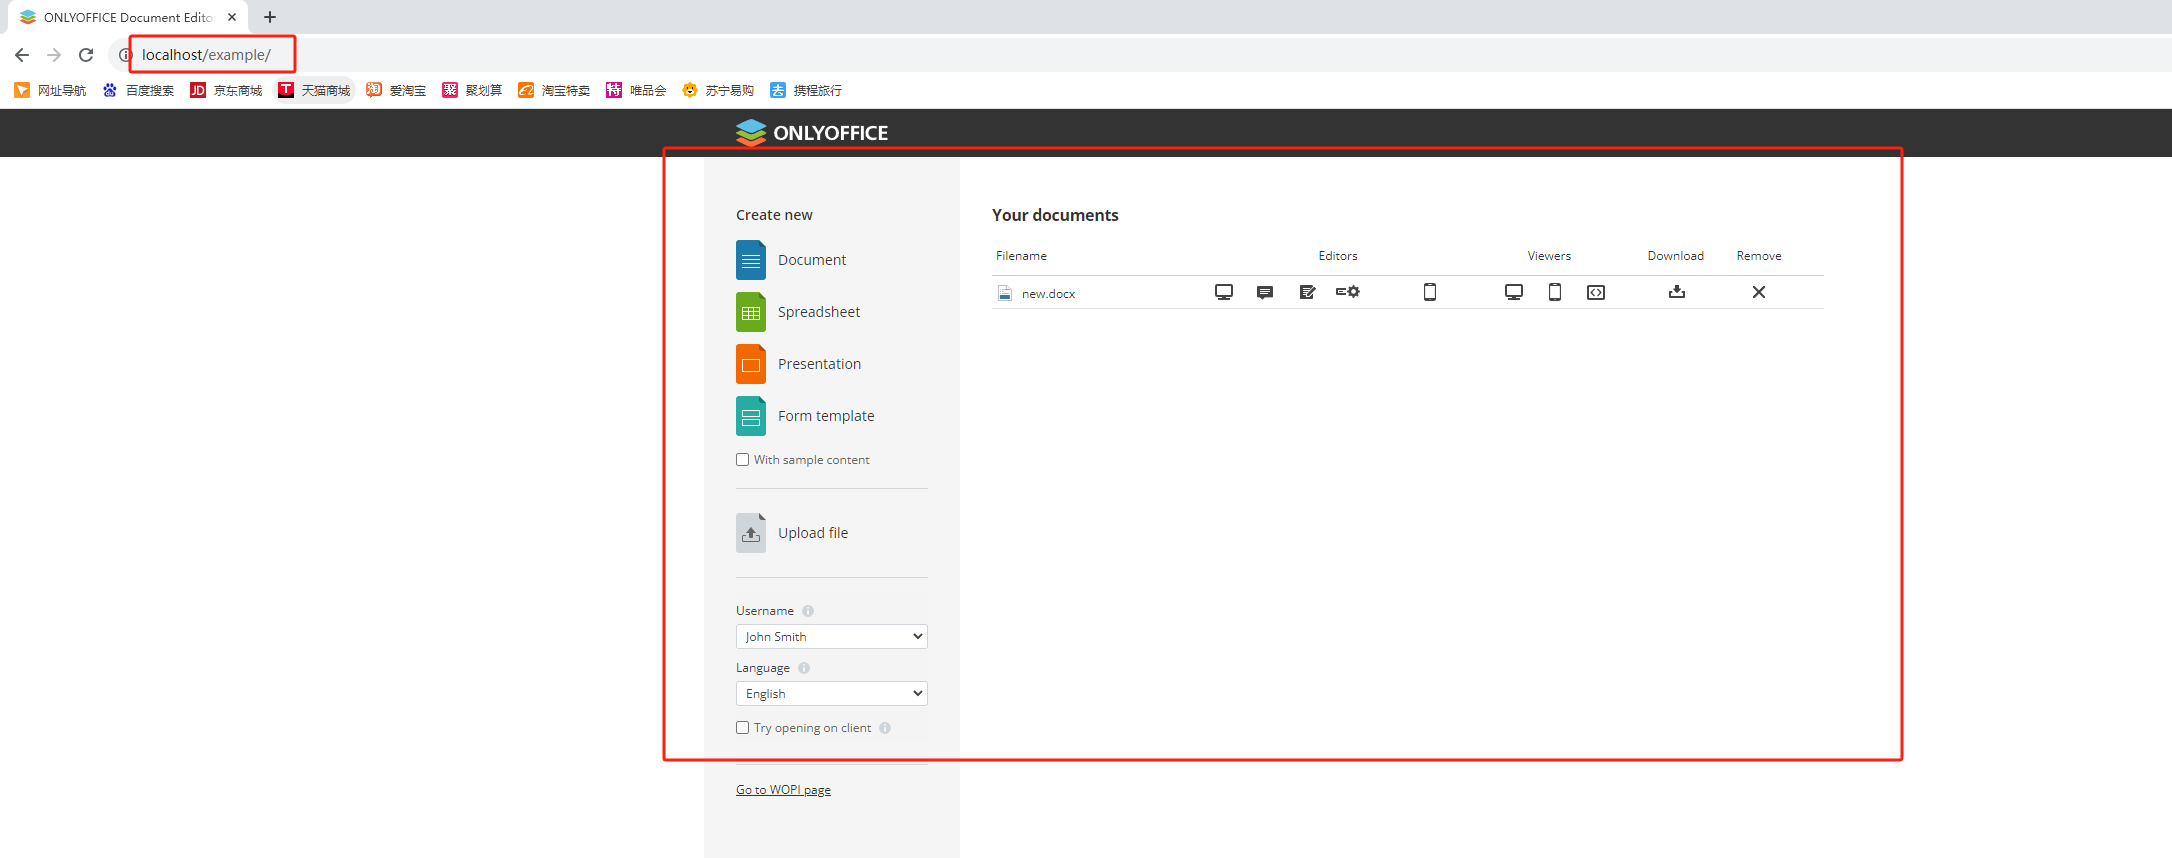Open the 天猫商城 bookmark
Image resolution: width=2172 pixels, height=858 pixels.
(x=314, y=90)
